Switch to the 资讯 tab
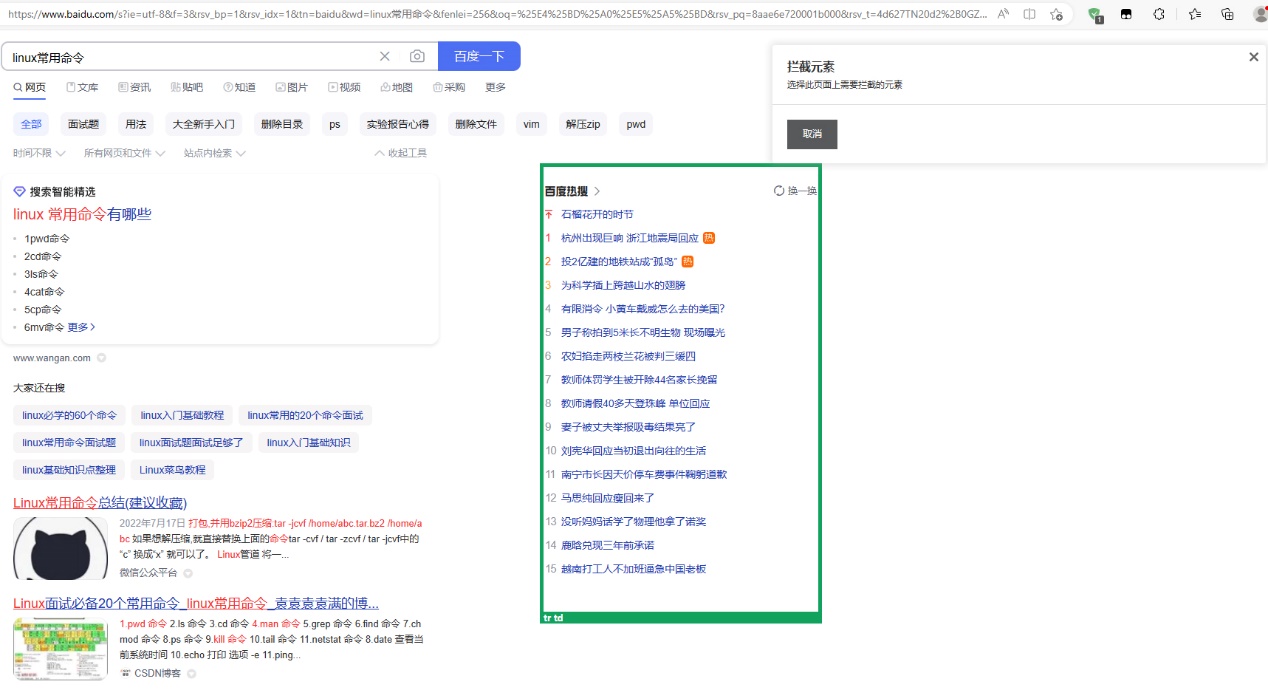Screen dimensions: 1268x690 (134, 87)
